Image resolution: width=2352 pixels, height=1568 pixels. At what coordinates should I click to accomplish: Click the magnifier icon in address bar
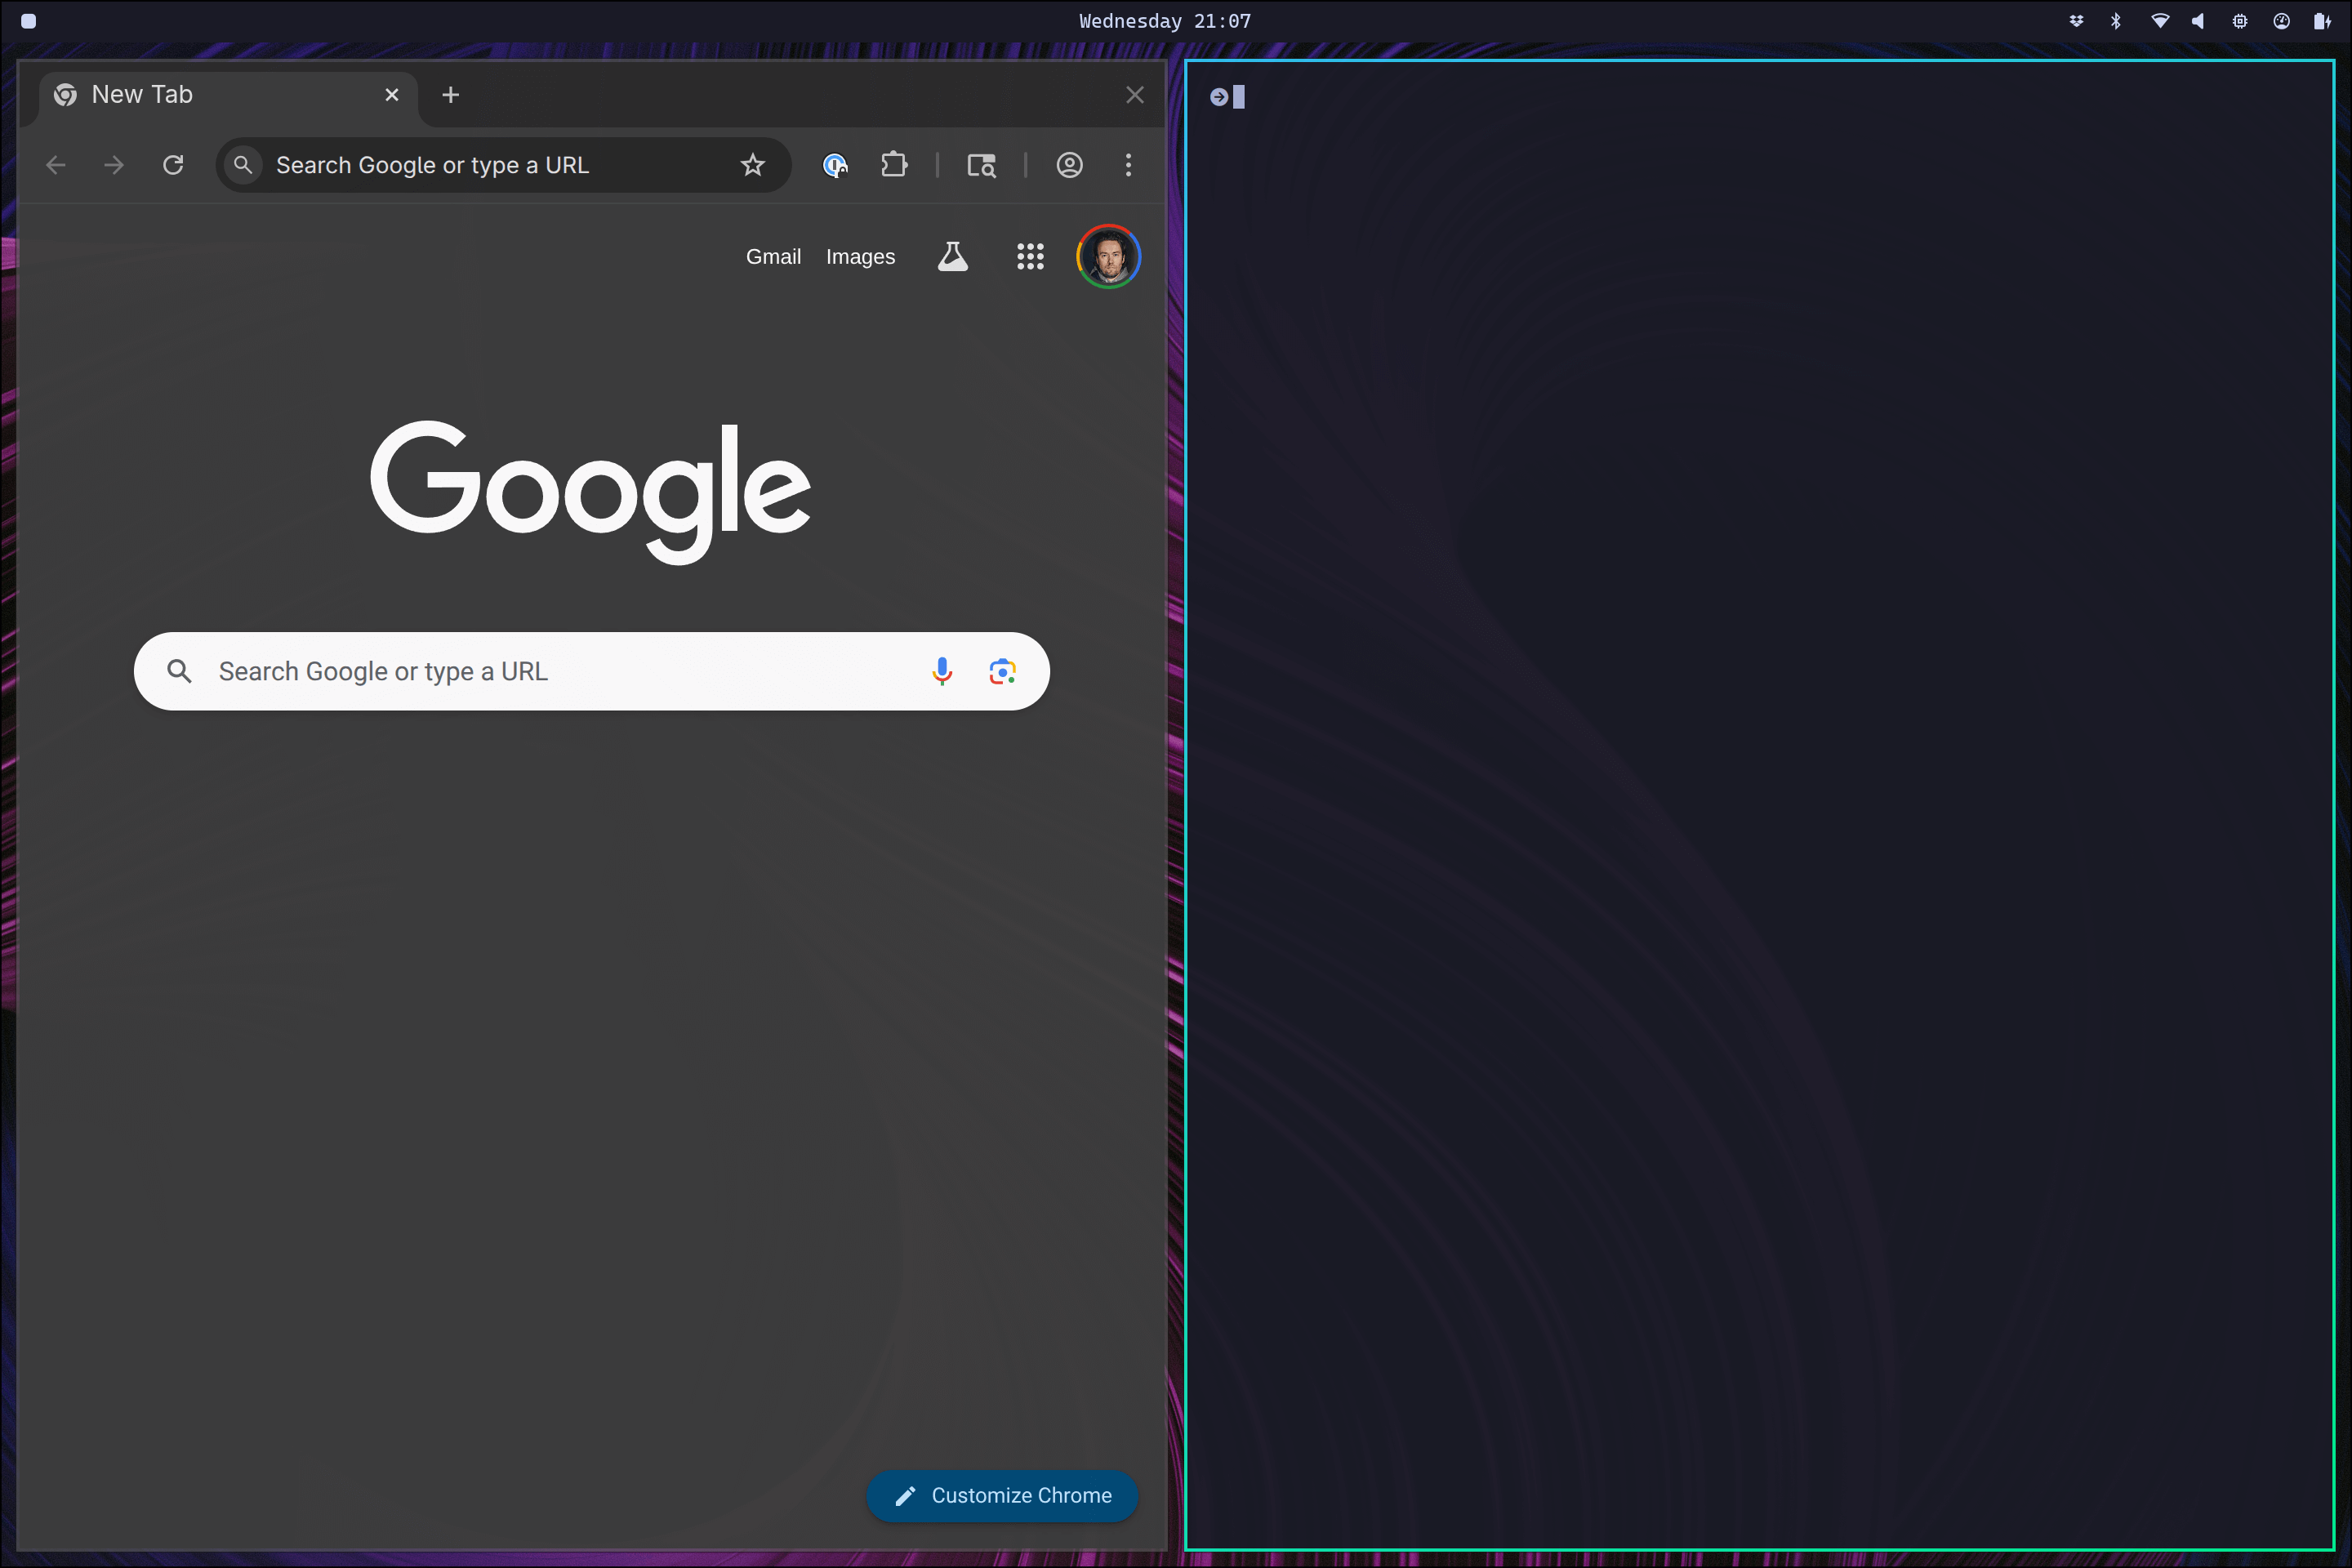click(243, 165)
